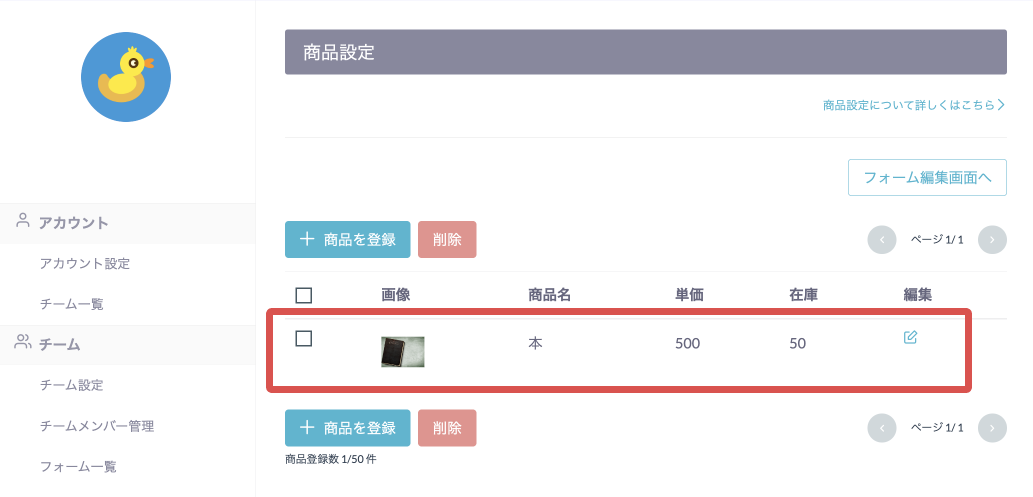Screen dimensions: 1033x497
Task: Click bottom next page arrow
Action: pos(992,428)
